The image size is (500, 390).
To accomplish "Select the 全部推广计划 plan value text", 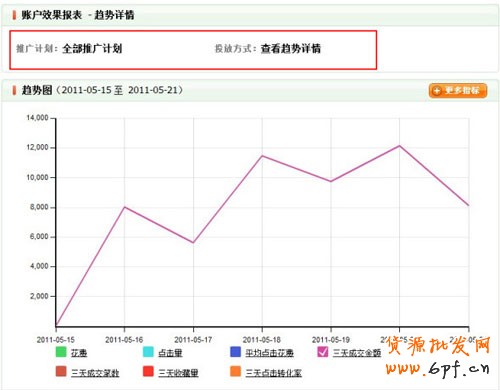I will pos(92,49).
